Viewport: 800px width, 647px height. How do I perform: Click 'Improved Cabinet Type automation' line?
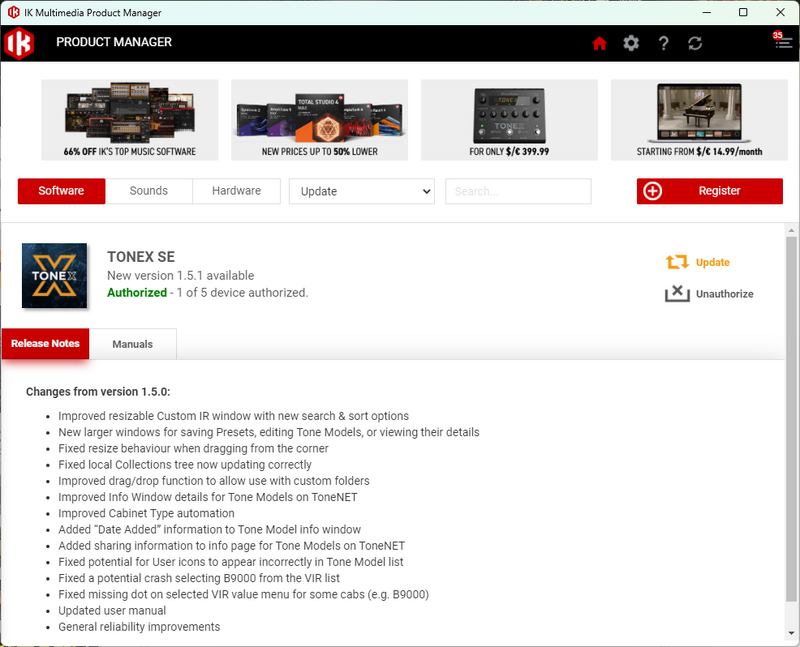pos(146,513)
